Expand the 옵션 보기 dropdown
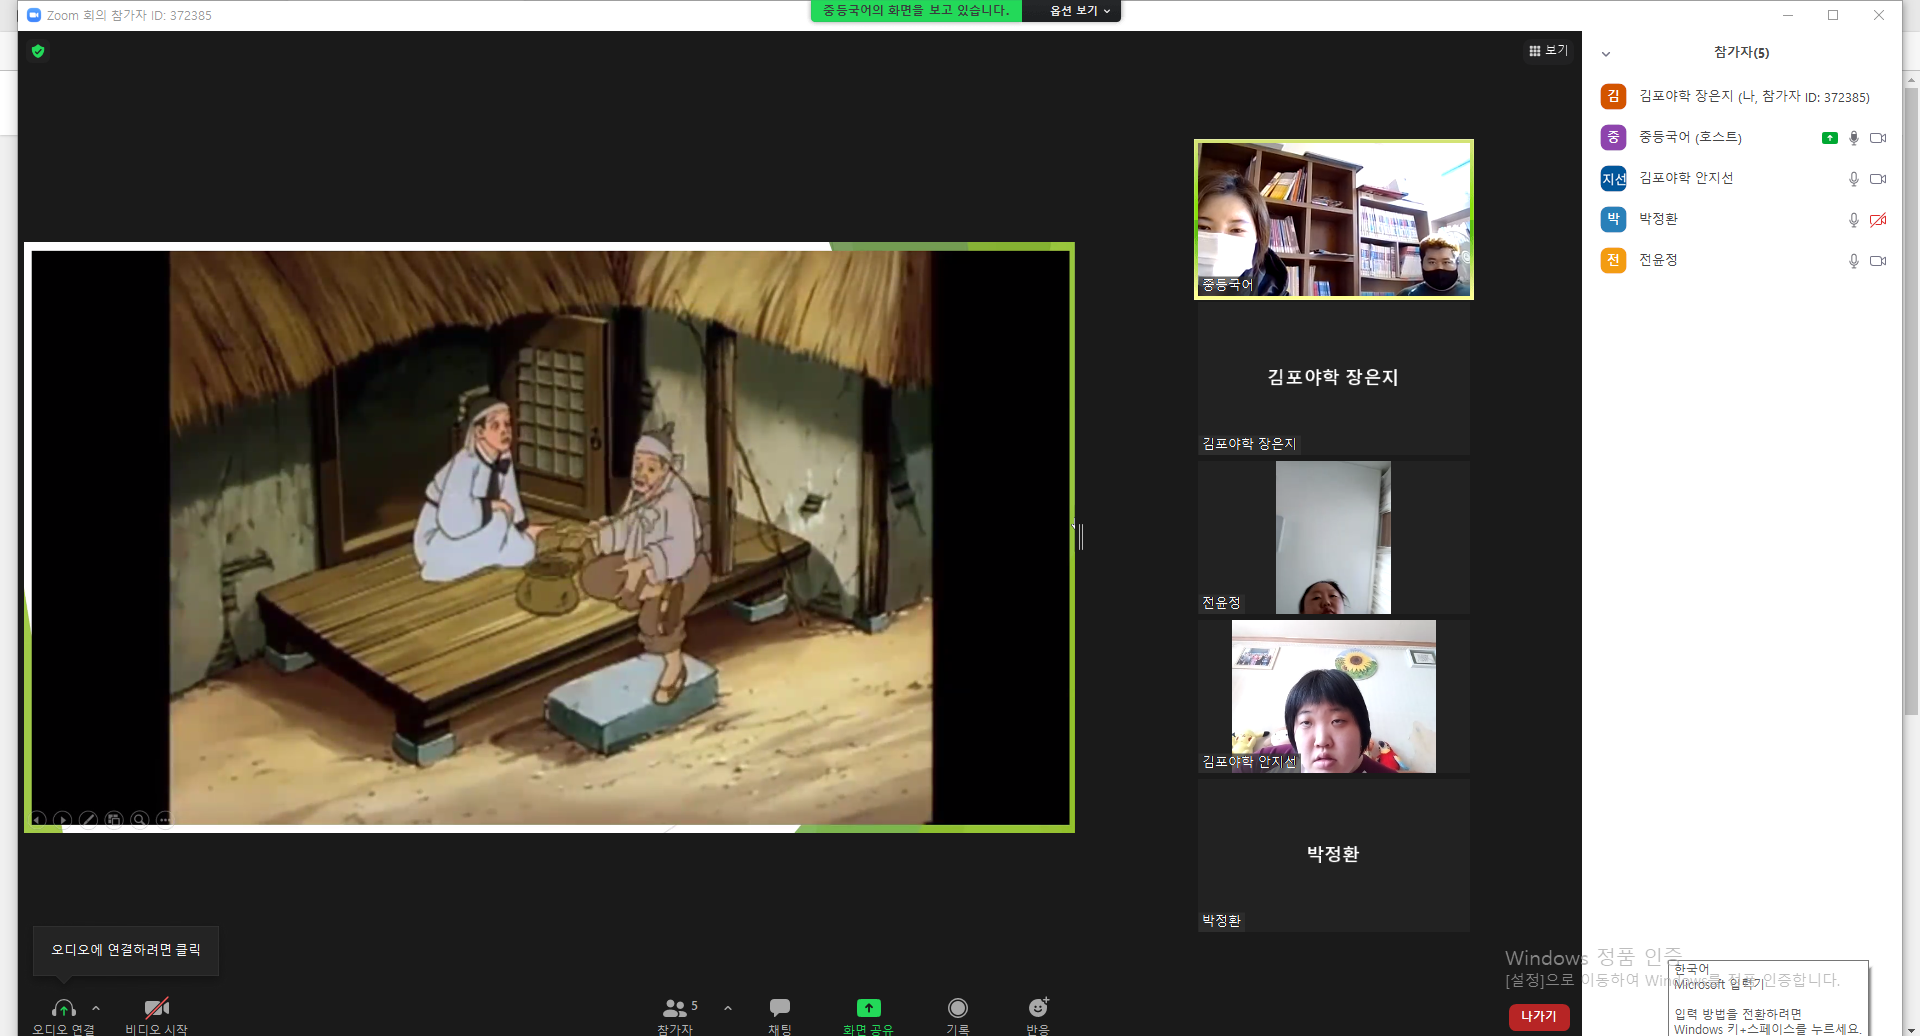Image resolution: width=1920 pixels, height=1036 pixels. (1079, 11)
